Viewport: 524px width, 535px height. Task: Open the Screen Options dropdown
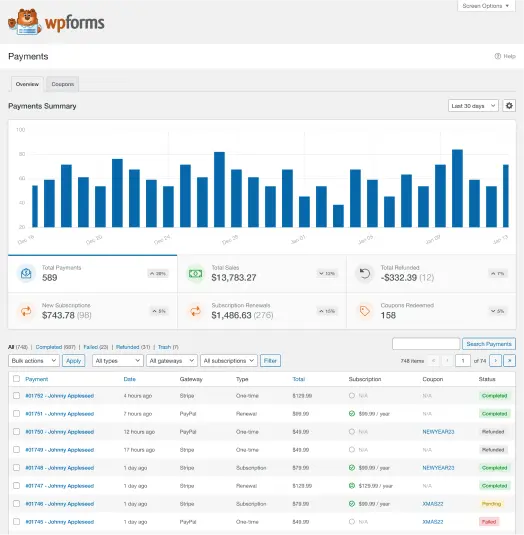tap(486, 6)
